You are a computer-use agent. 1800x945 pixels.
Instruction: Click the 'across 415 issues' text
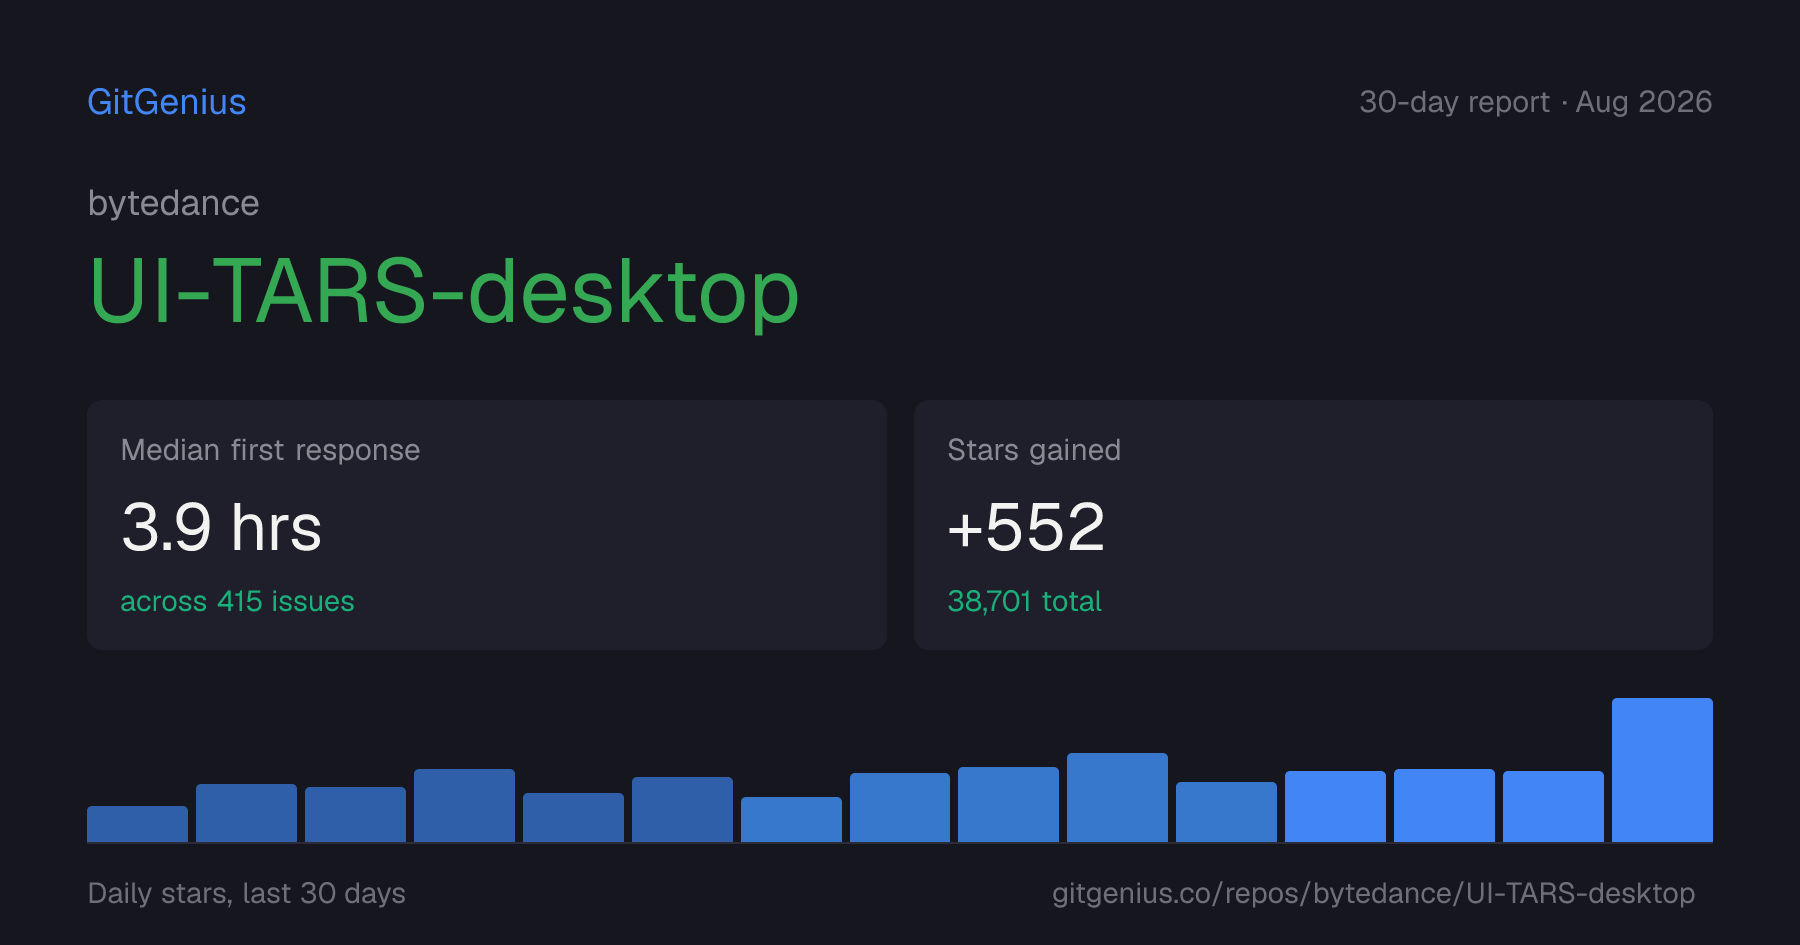[x=237, y=601]
